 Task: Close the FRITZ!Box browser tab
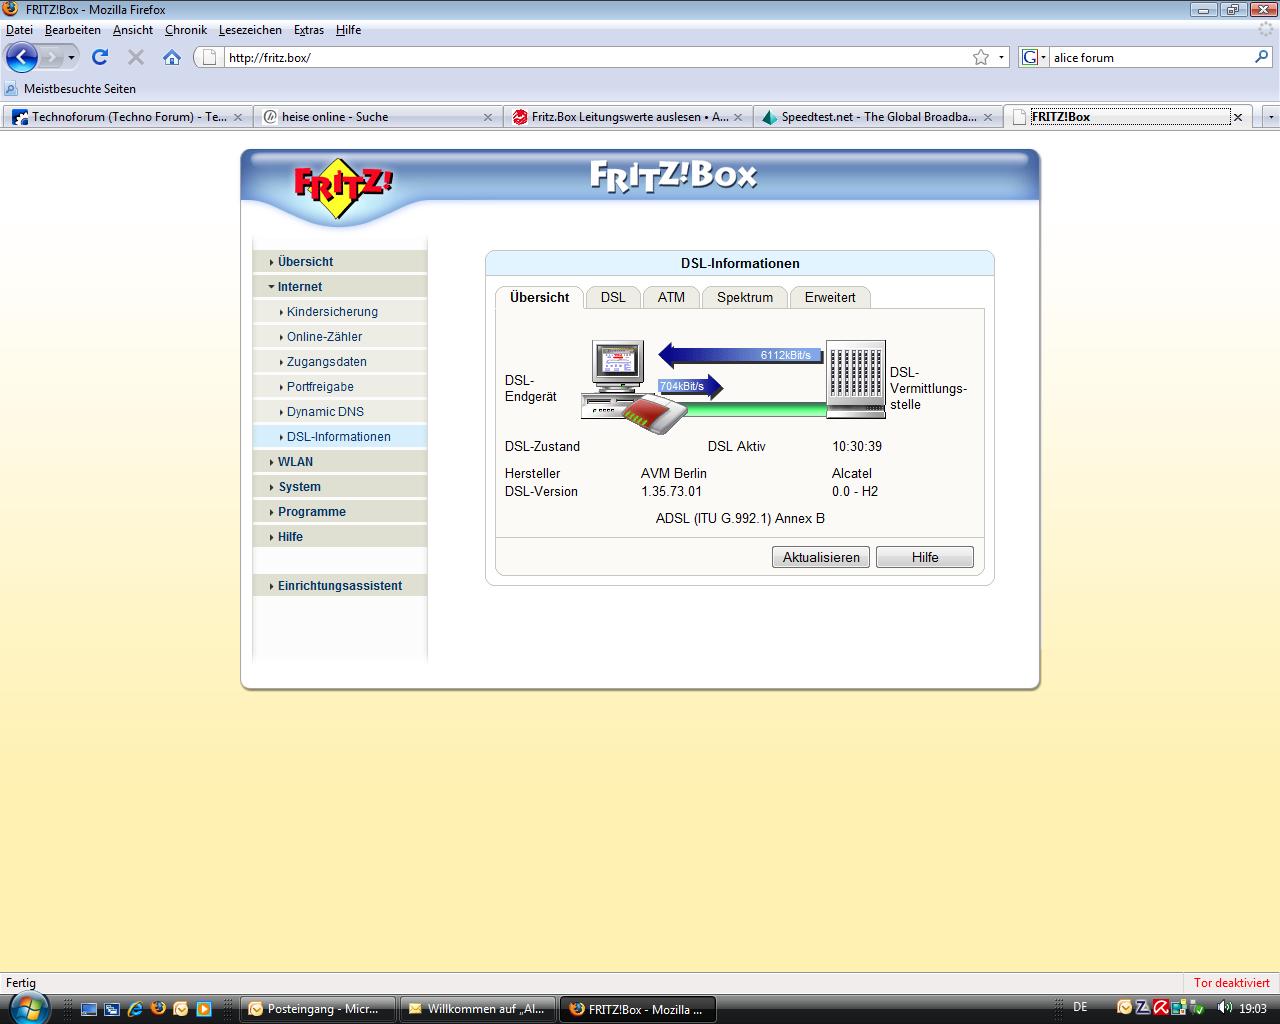coord(1237,117)
